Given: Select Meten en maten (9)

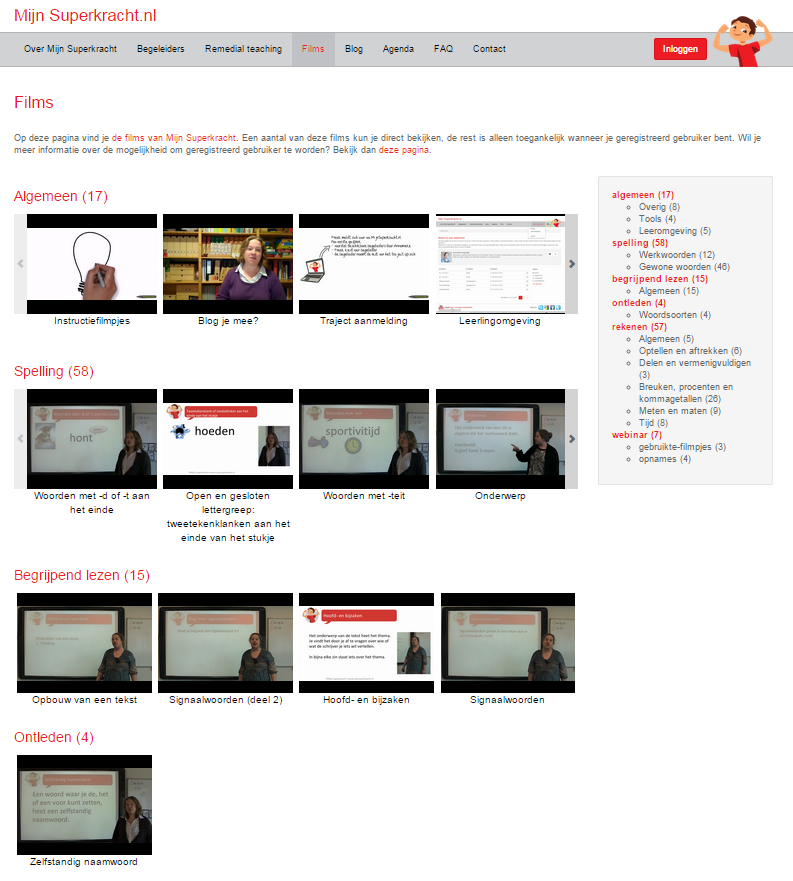Looking at the screenshot, I should (x=679, y=411).
